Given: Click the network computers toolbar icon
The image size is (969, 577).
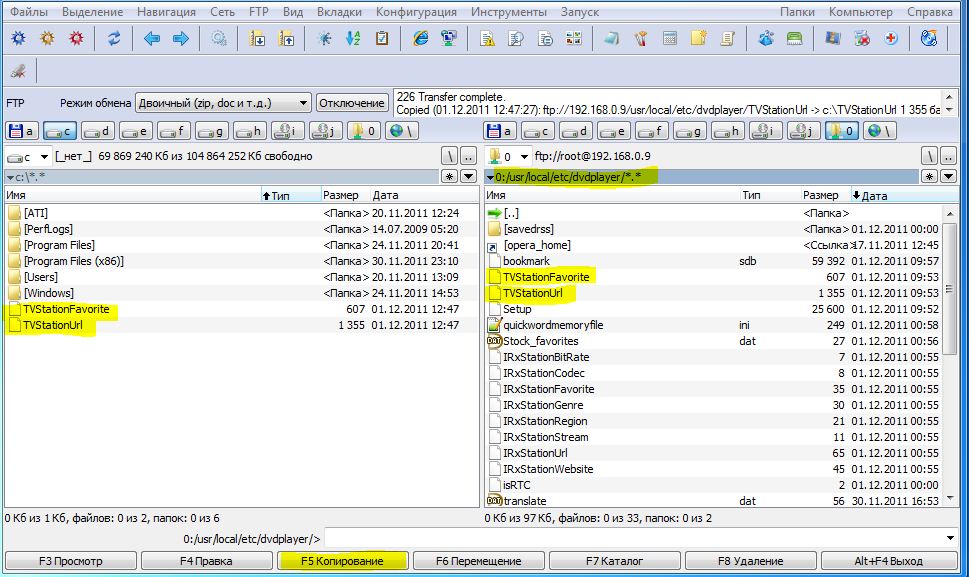Looking at the screenshot, I should tap(449, 38).
